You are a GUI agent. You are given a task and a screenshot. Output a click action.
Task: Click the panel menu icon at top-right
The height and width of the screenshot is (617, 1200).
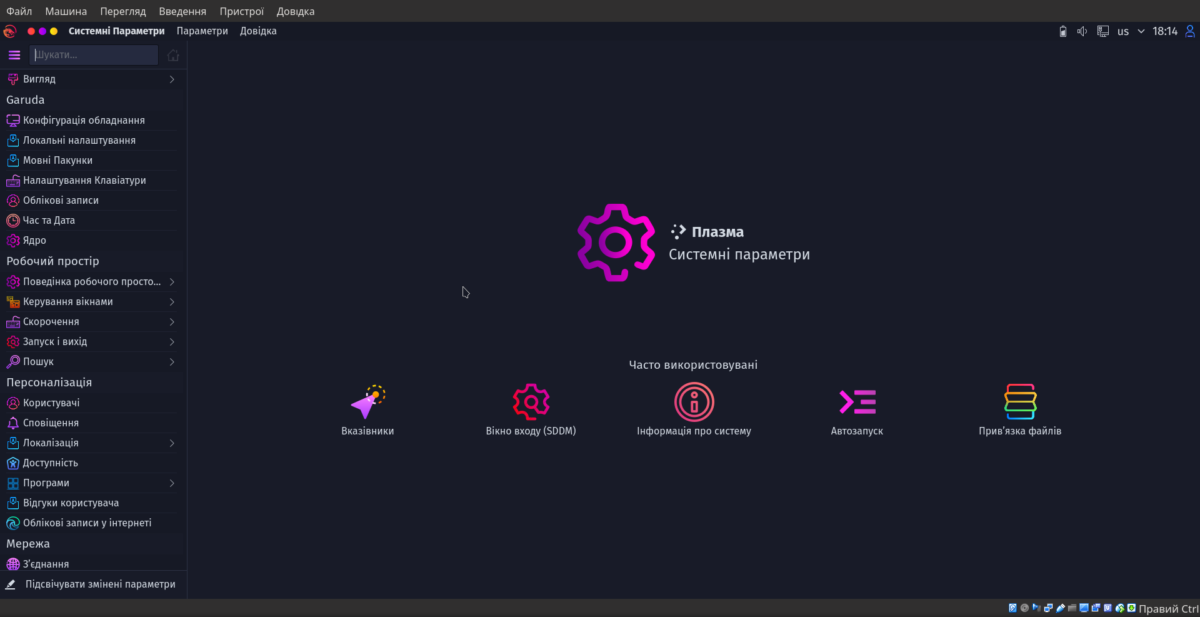pyautogui.click(x=1189, y=31)
